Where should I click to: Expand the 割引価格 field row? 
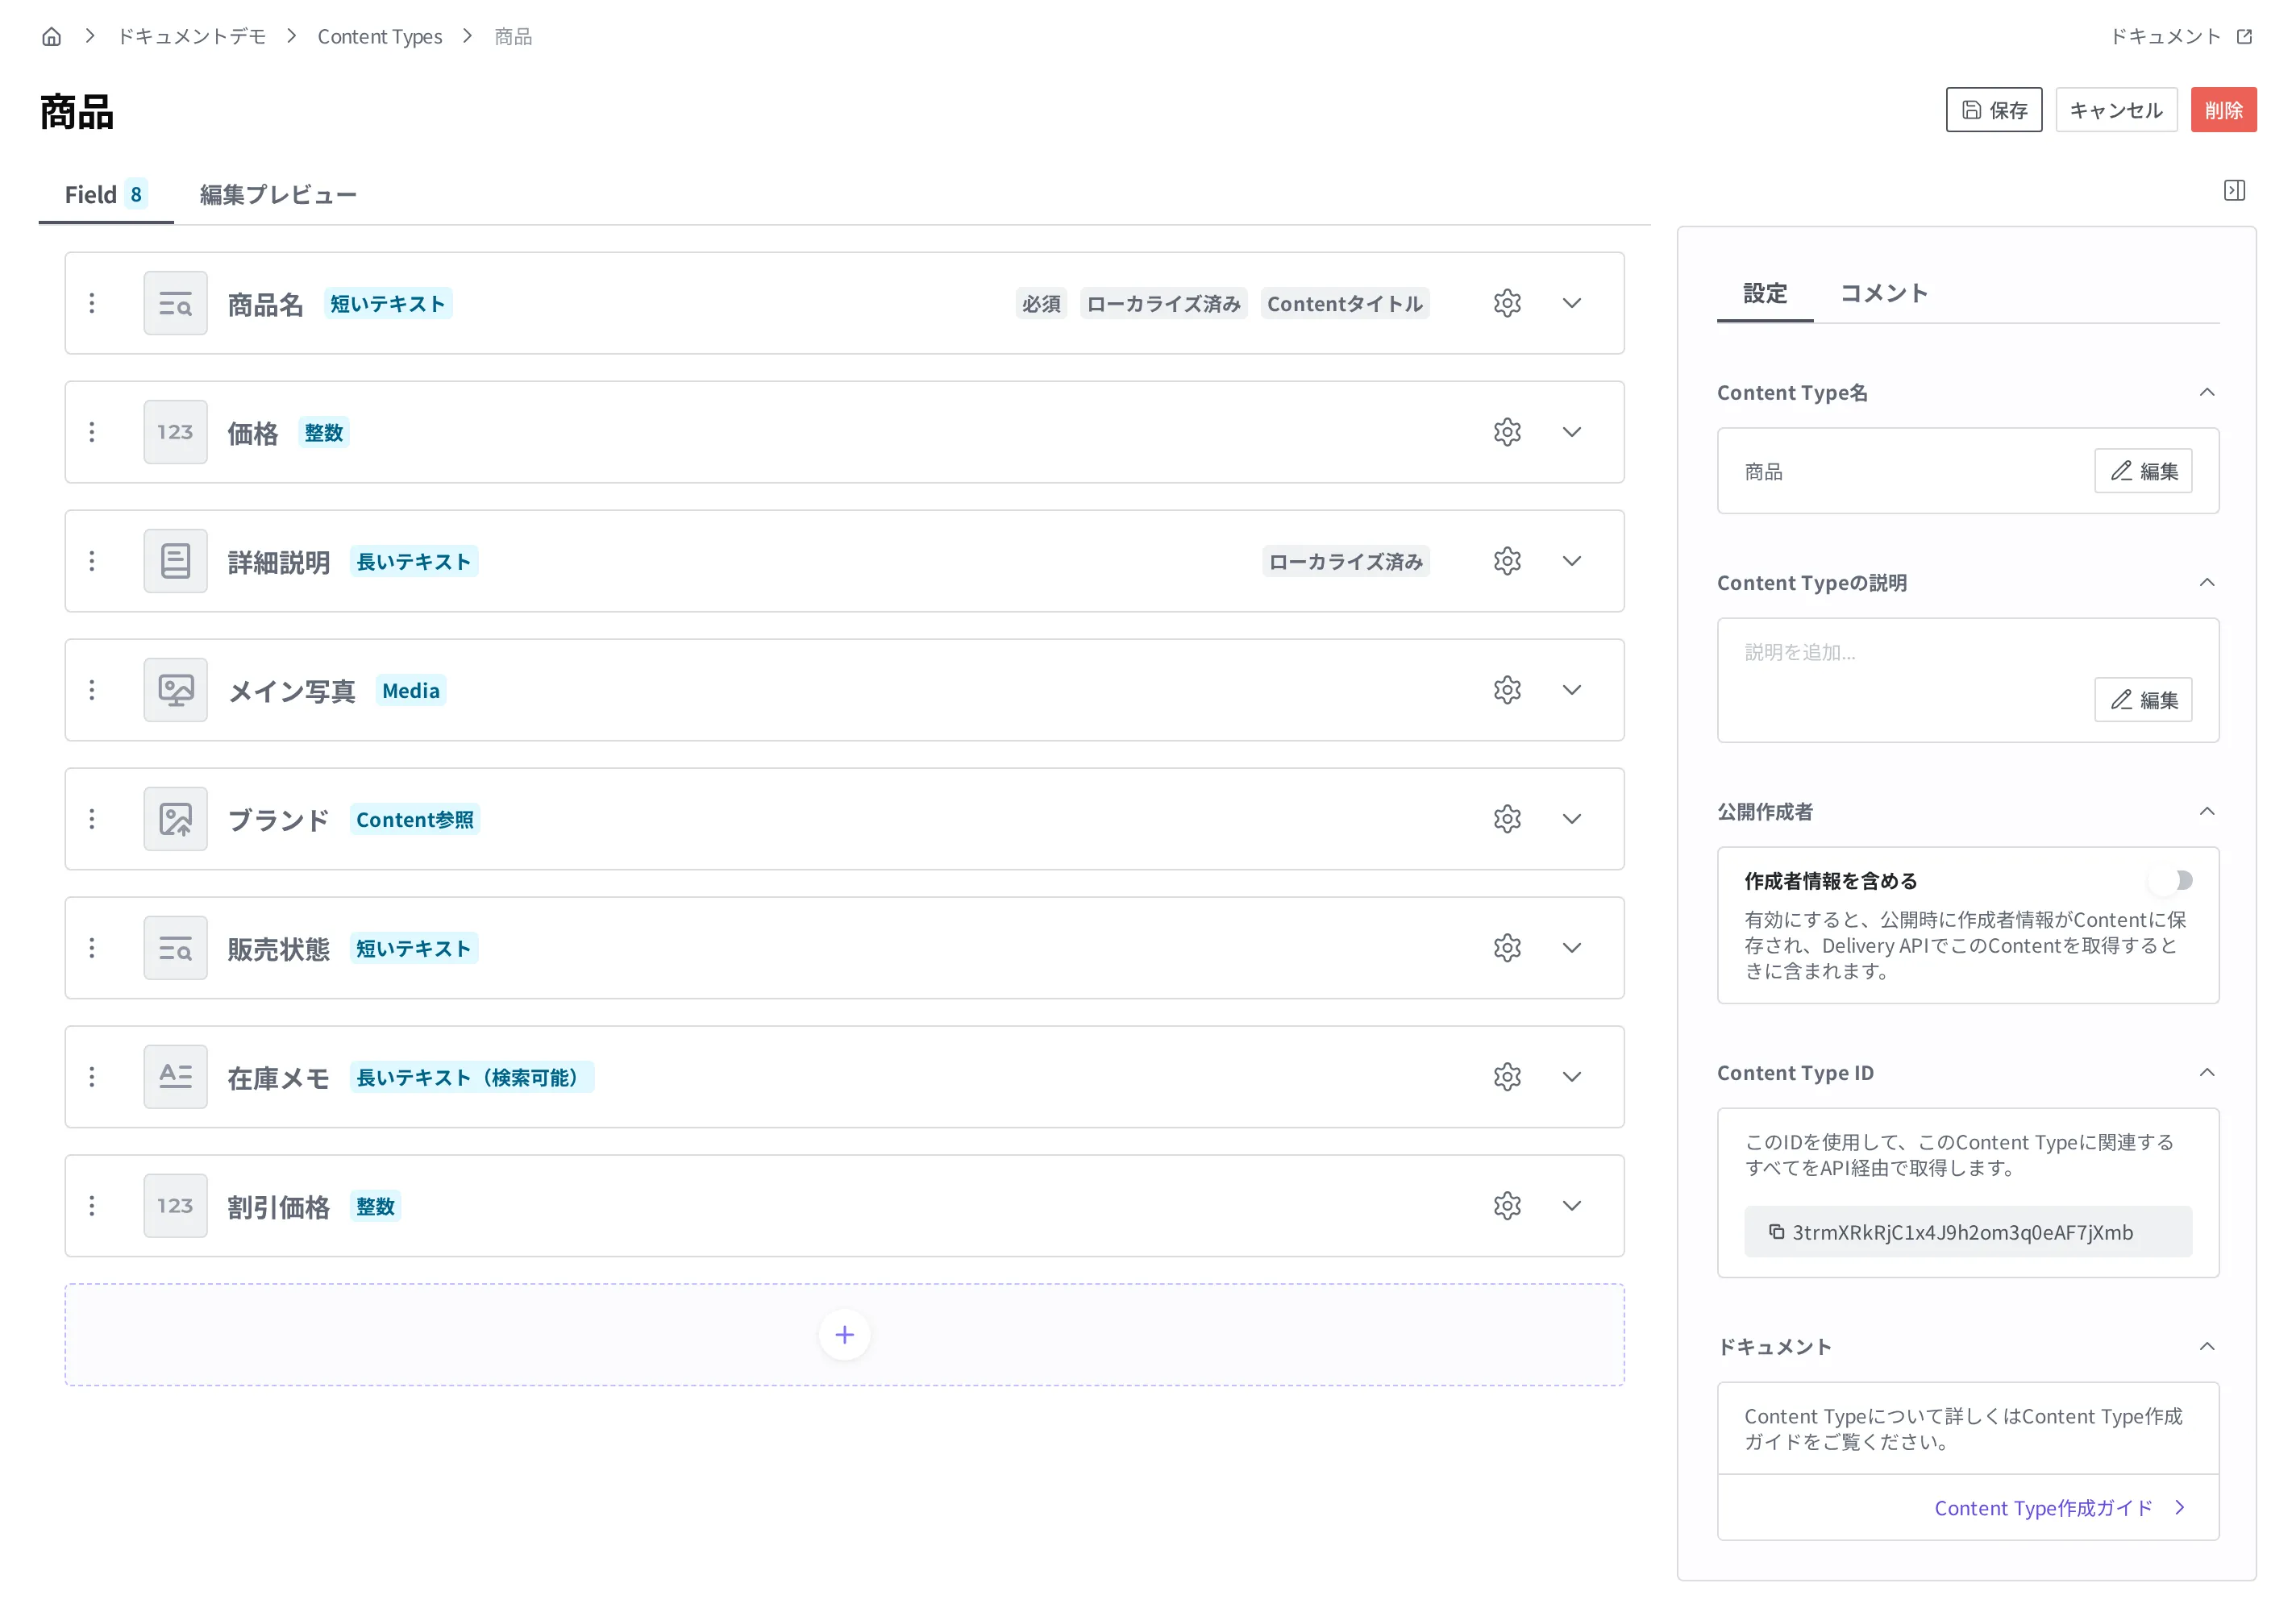1572,1206
